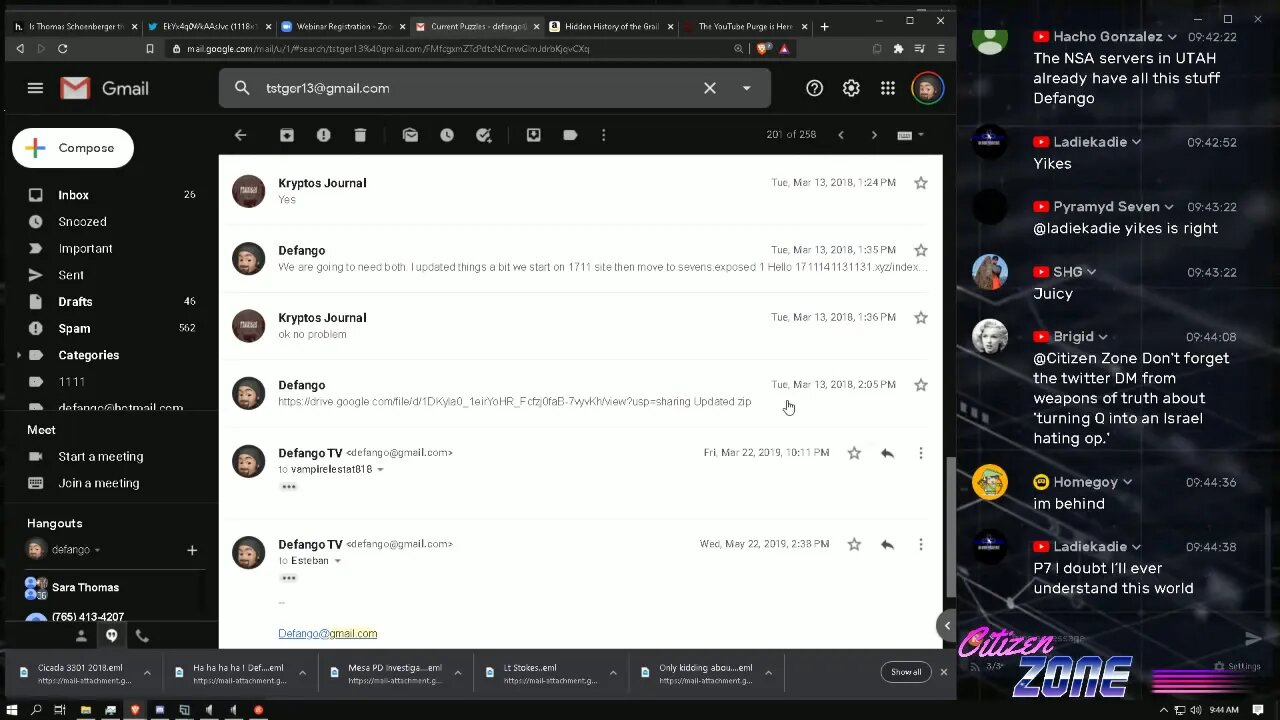Star Kryptos Journal 1:36 PM message
The width and height of the screenshot is (1280, 720).
tap(921, 317)
